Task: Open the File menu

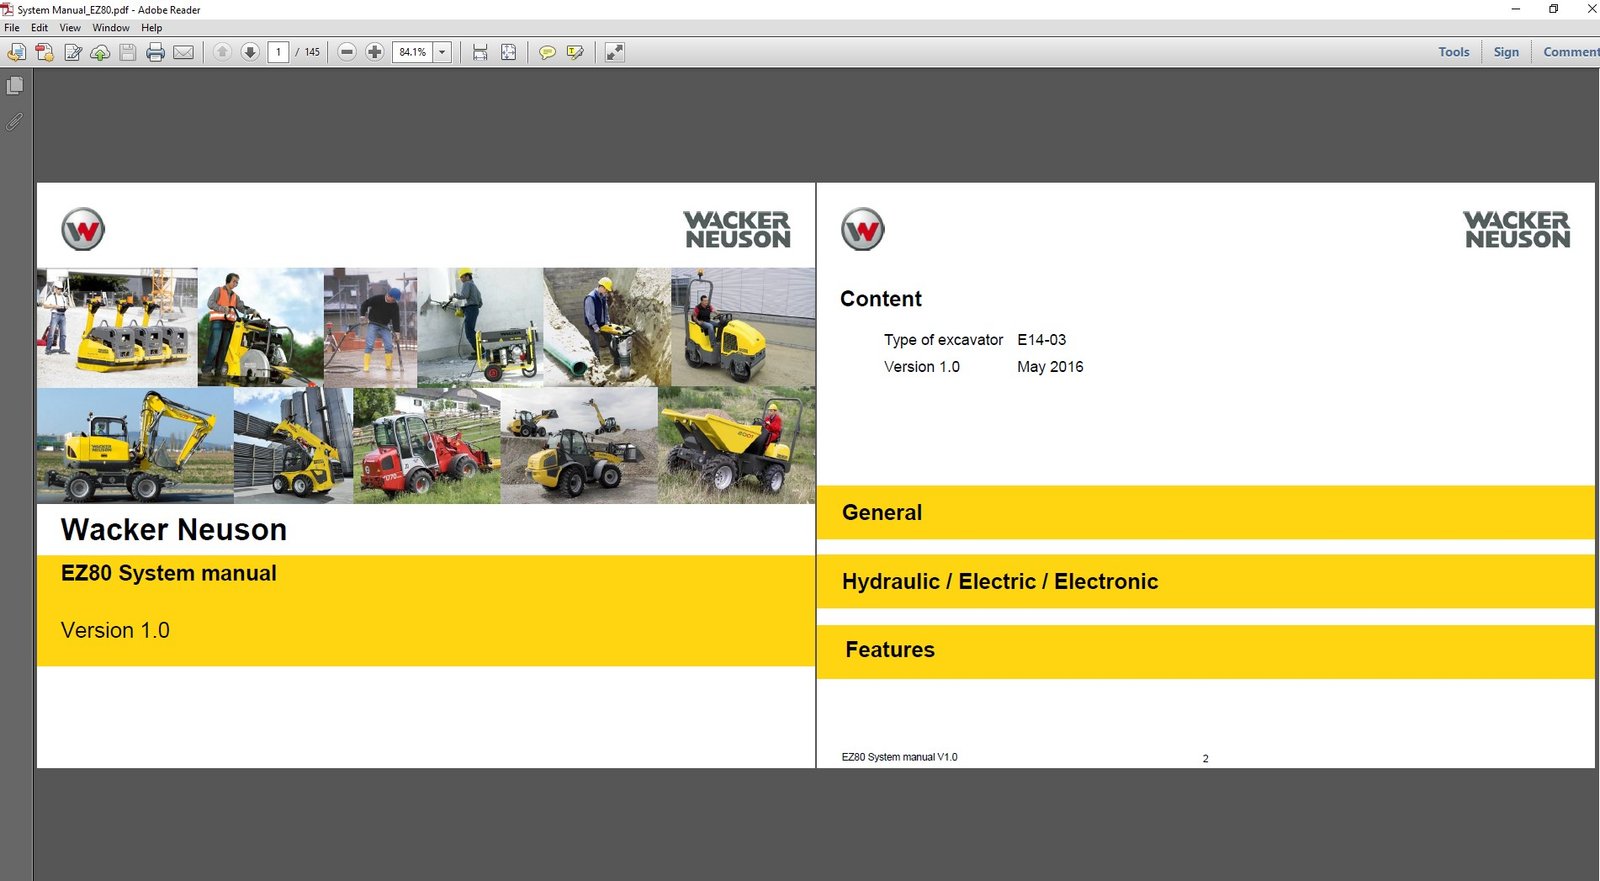Action: coord(12,28)
